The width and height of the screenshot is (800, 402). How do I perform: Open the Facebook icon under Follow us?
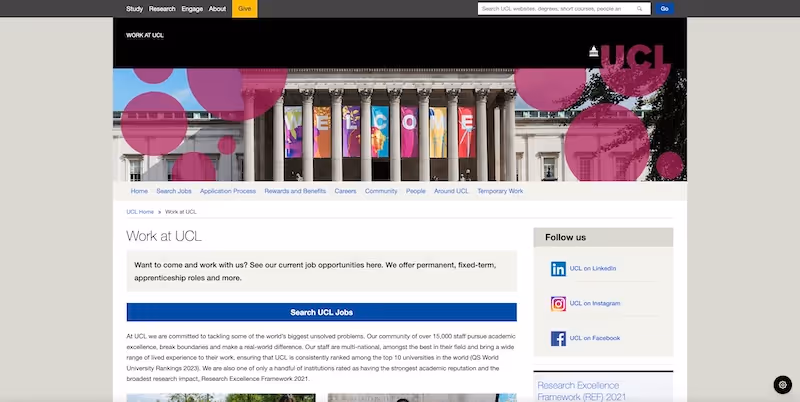558,338
